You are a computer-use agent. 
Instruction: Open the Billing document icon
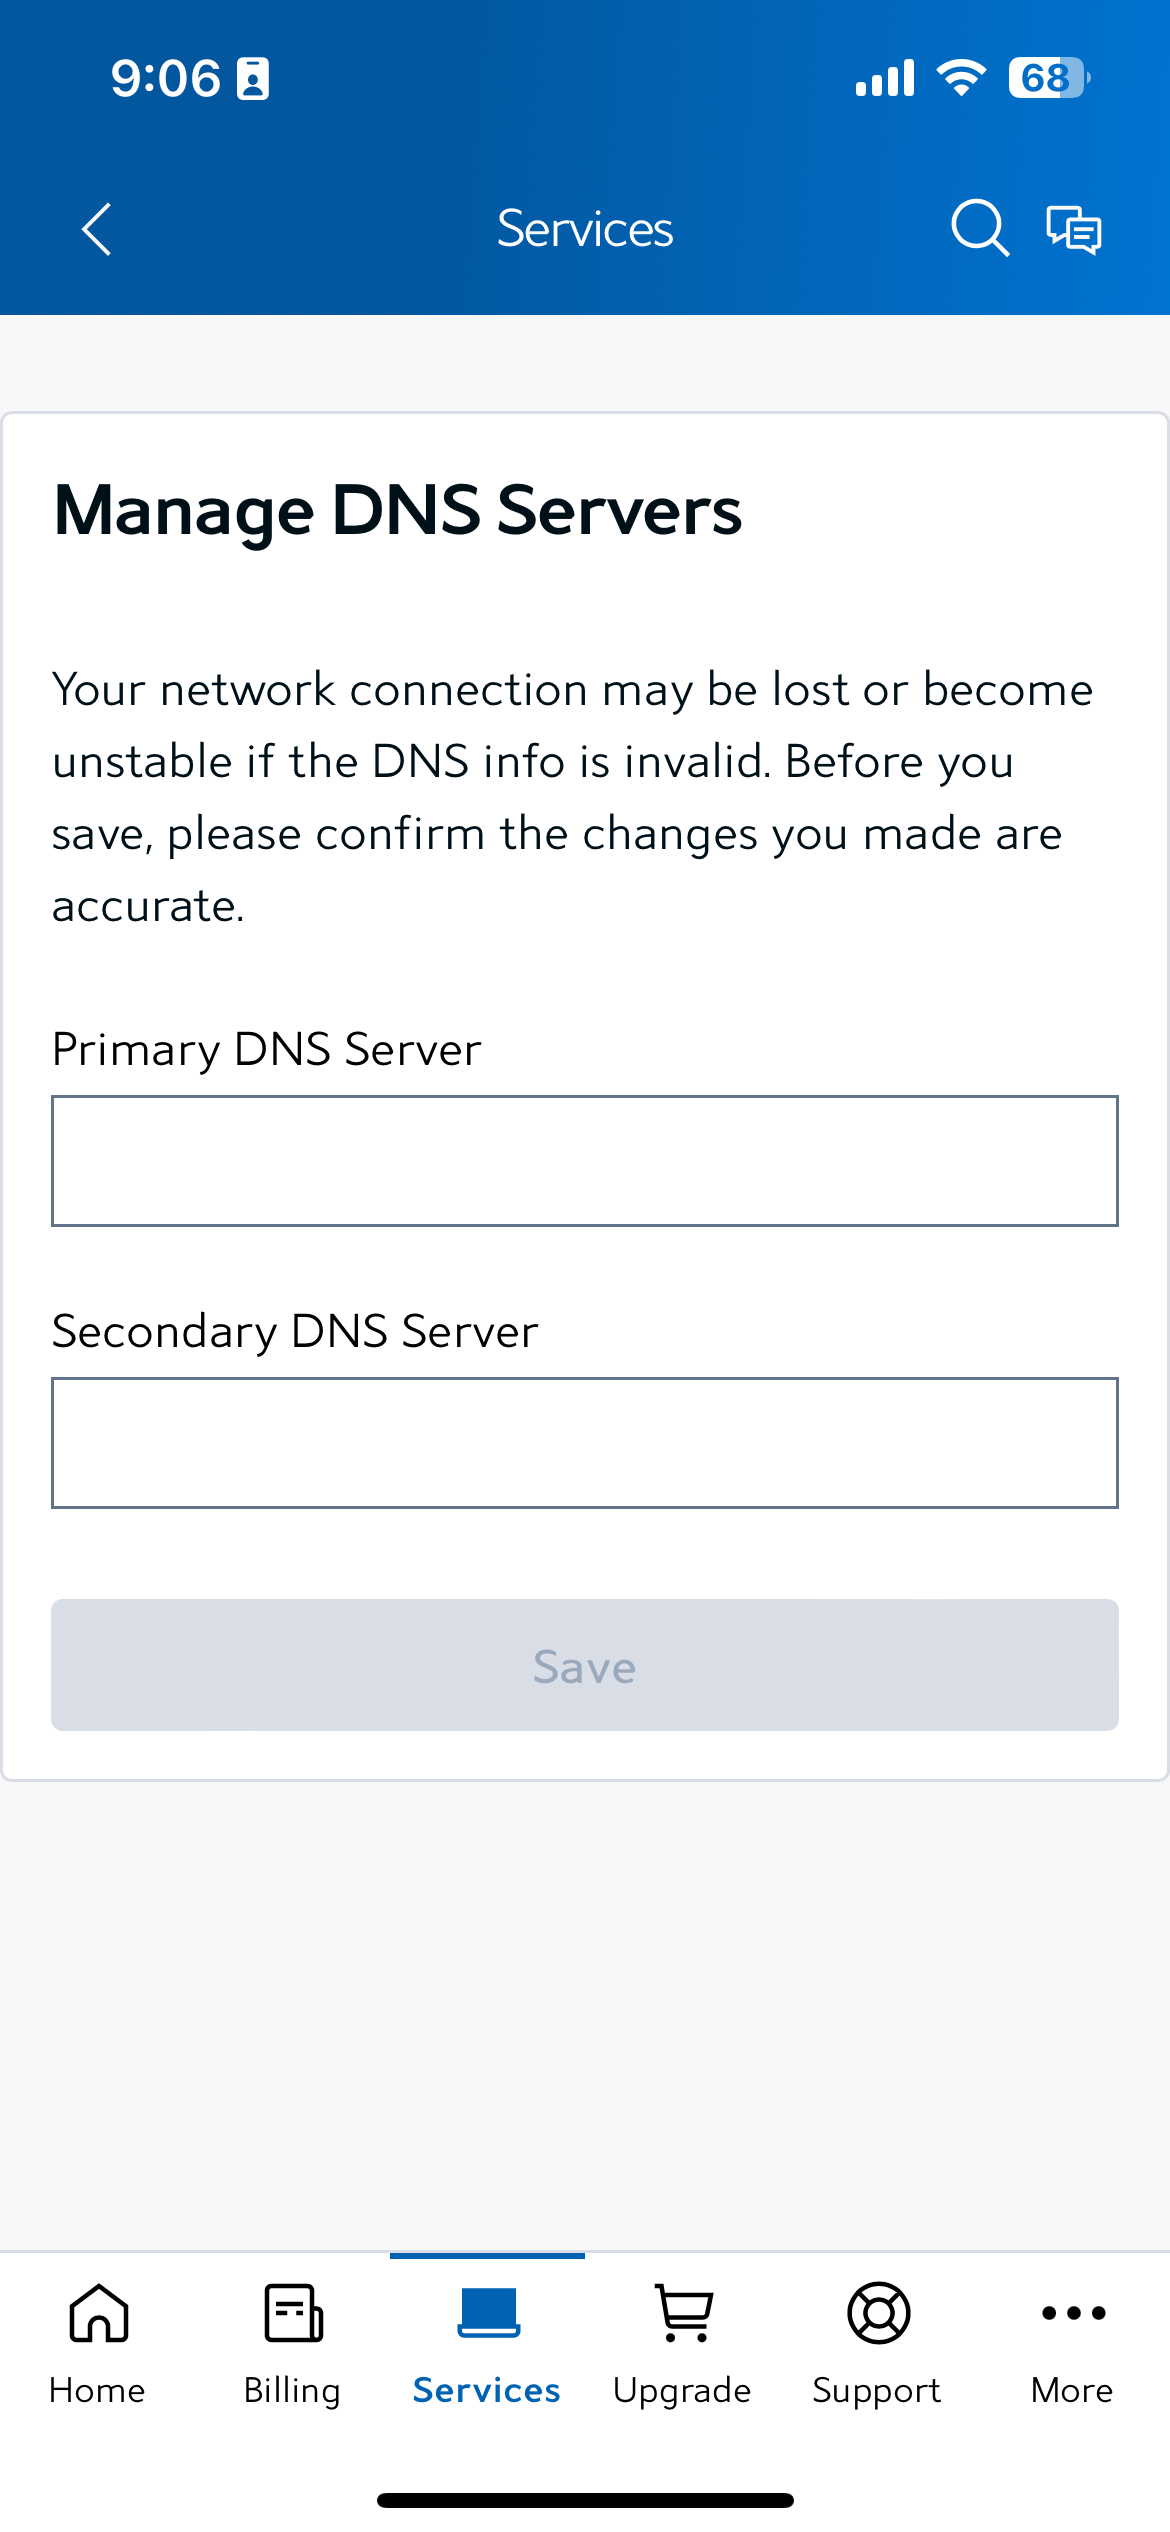(293, 2313)
